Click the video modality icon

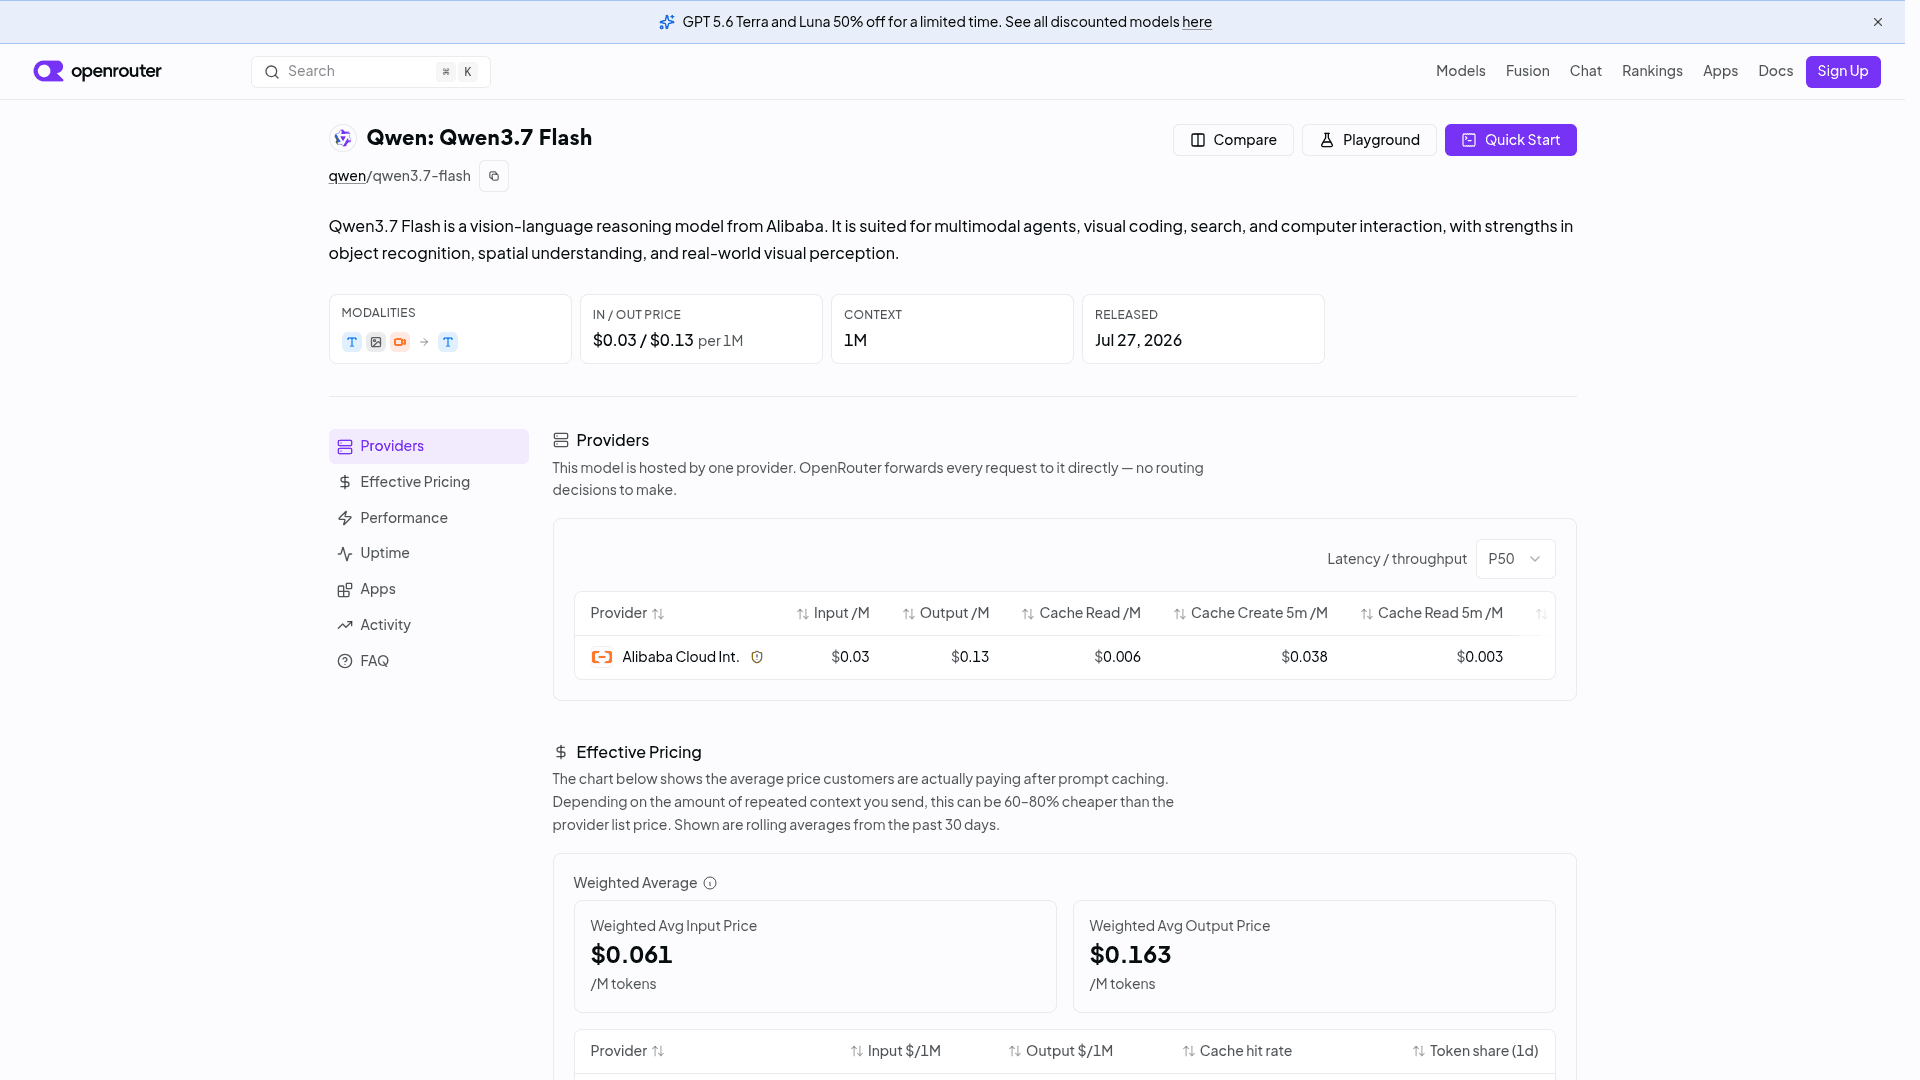400,342
